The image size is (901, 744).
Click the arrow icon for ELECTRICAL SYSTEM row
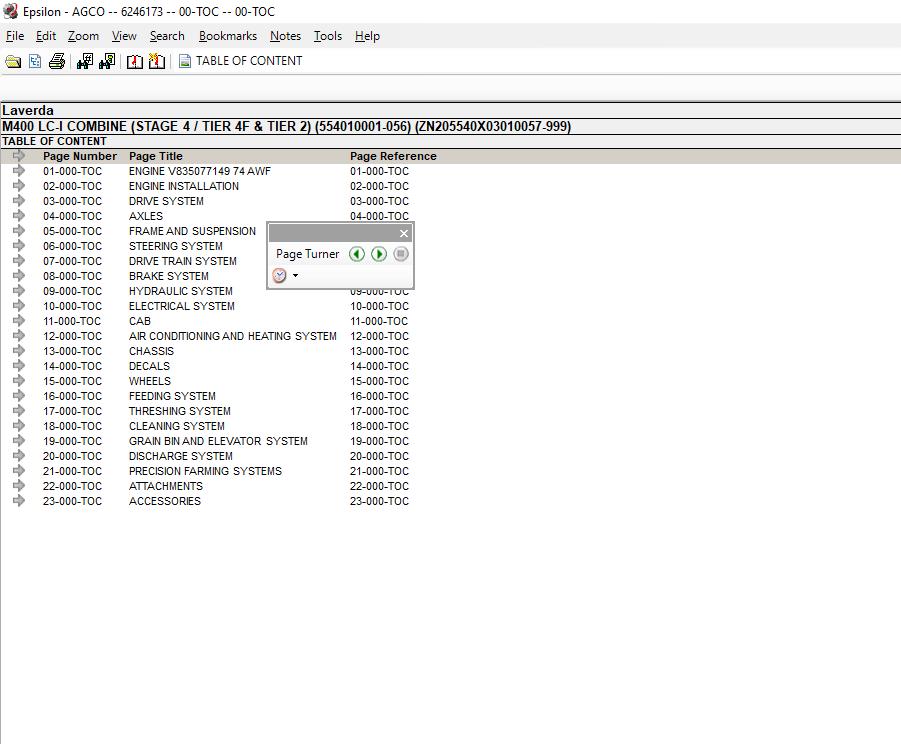(18, 306)
